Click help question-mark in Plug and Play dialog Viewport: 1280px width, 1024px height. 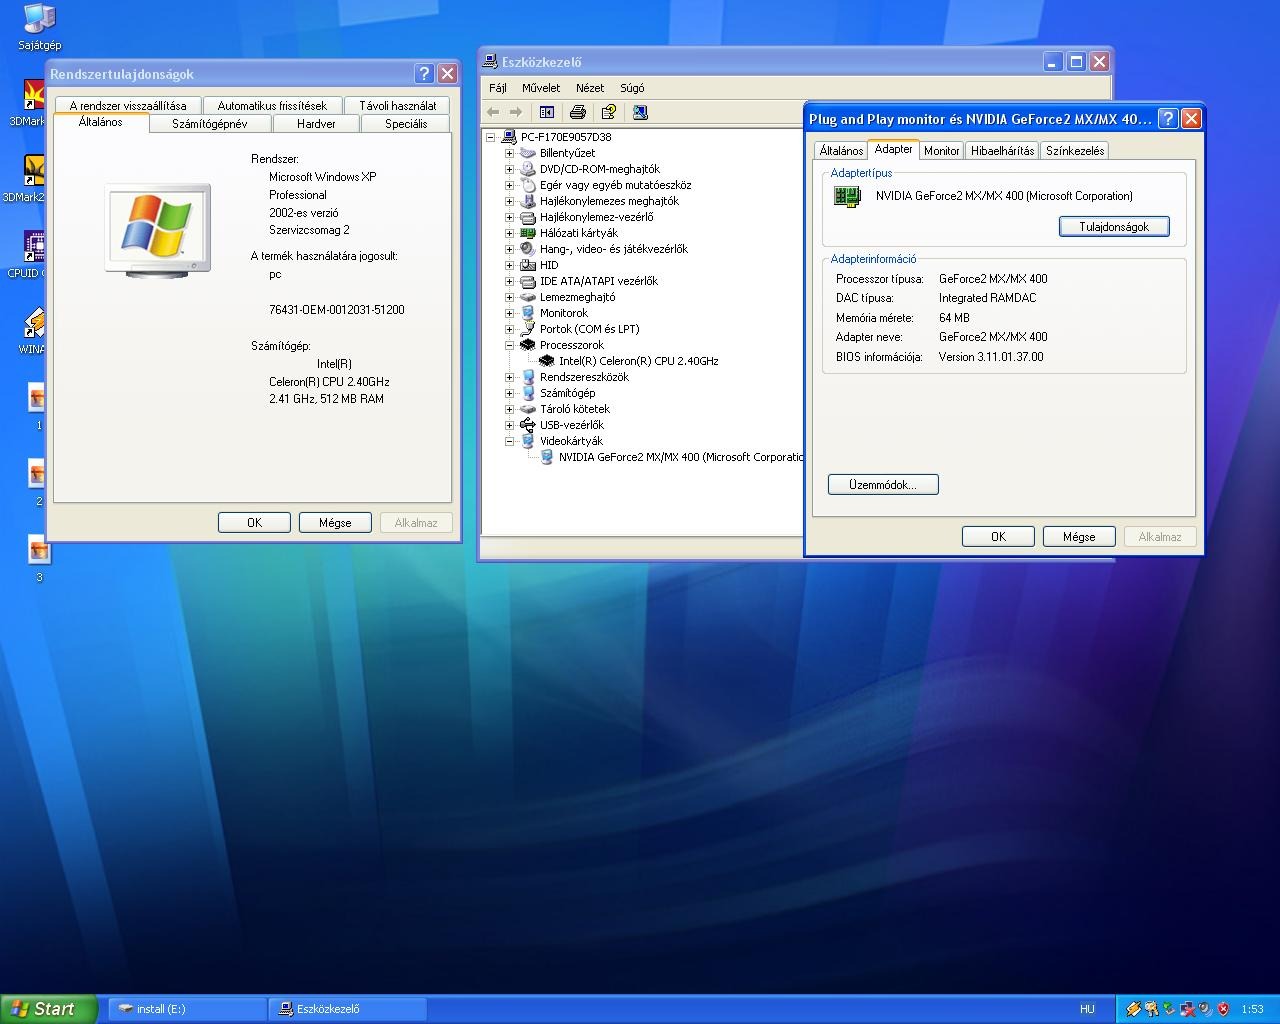pyautogui.click(x=1168, y=118)
